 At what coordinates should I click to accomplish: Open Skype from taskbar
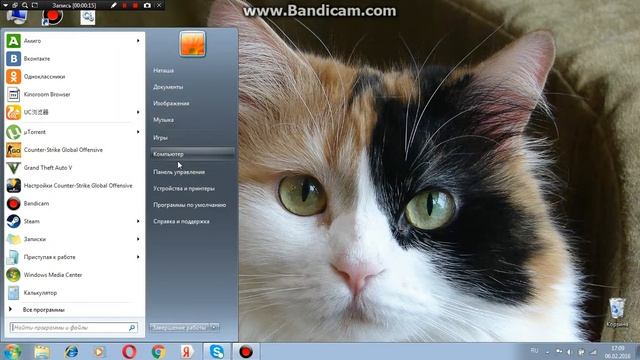pos(217,351)
